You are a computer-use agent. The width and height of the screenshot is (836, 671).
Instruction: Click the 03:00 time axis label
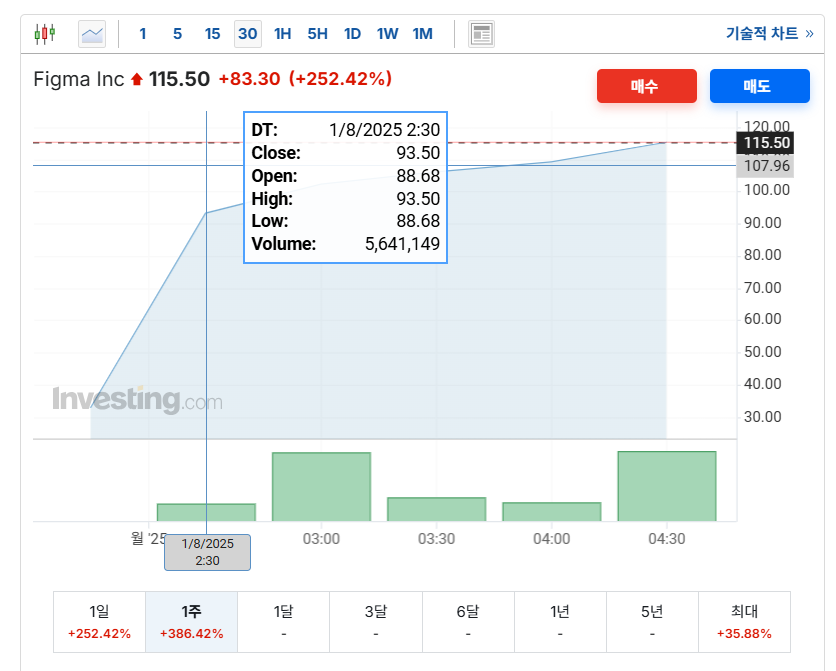tap(321, 539)
